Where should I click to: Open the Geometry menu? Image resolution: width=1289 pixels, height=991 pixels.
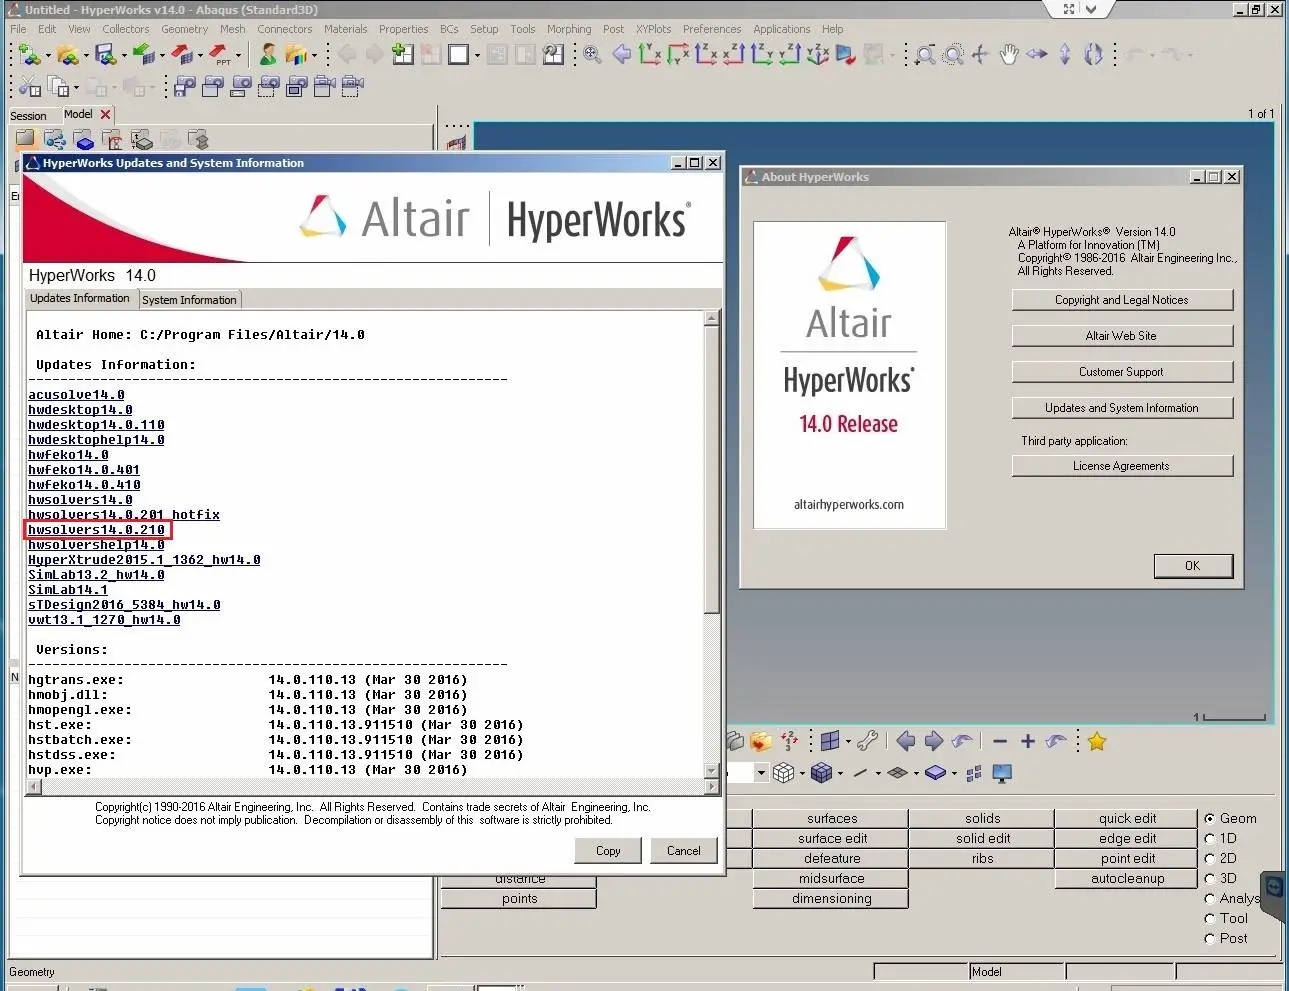tap(185, 29)
